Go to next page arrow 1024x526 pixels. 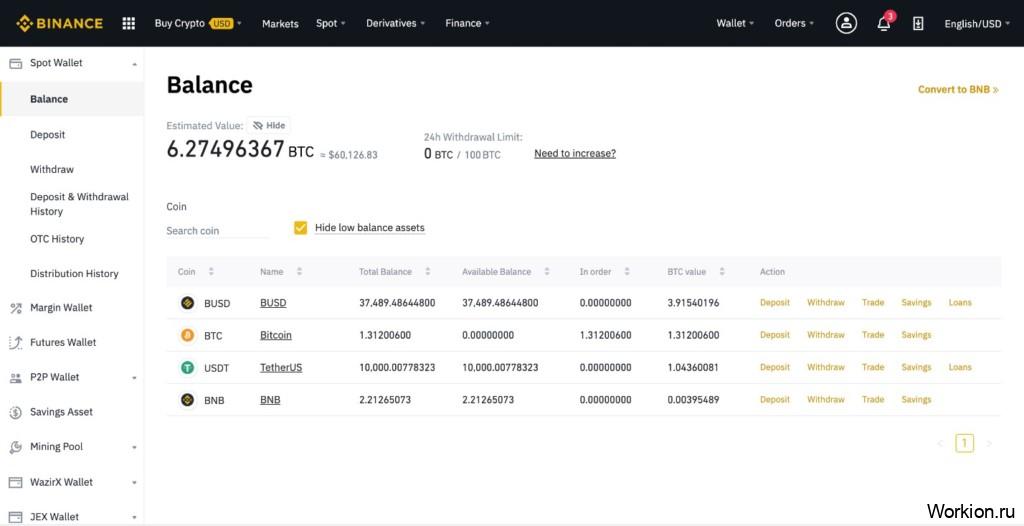[989, 444]
